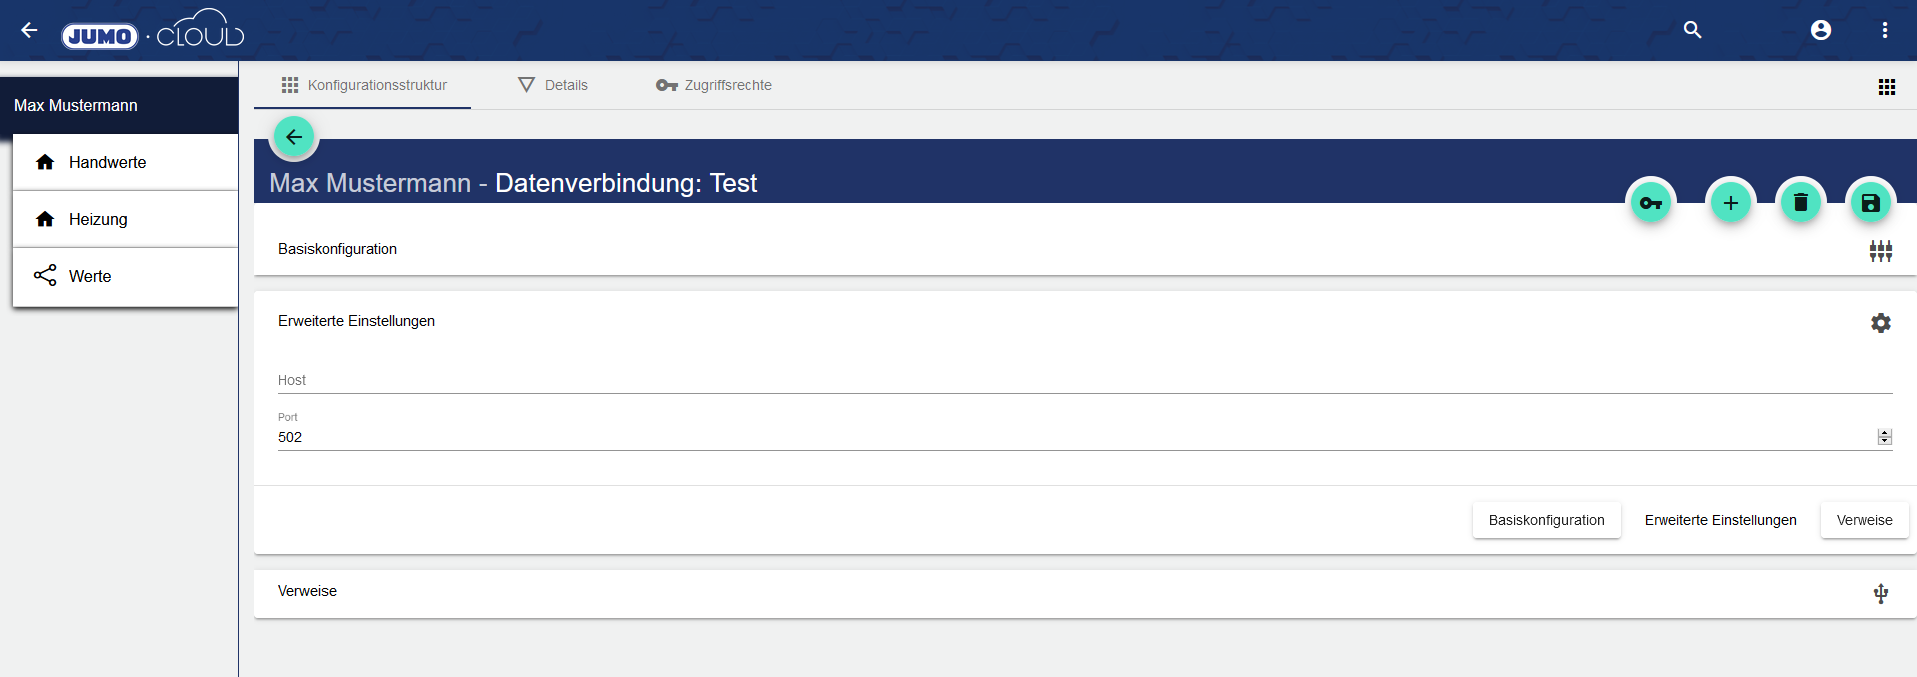Click the apps grid icon at right

point(1887,87)
